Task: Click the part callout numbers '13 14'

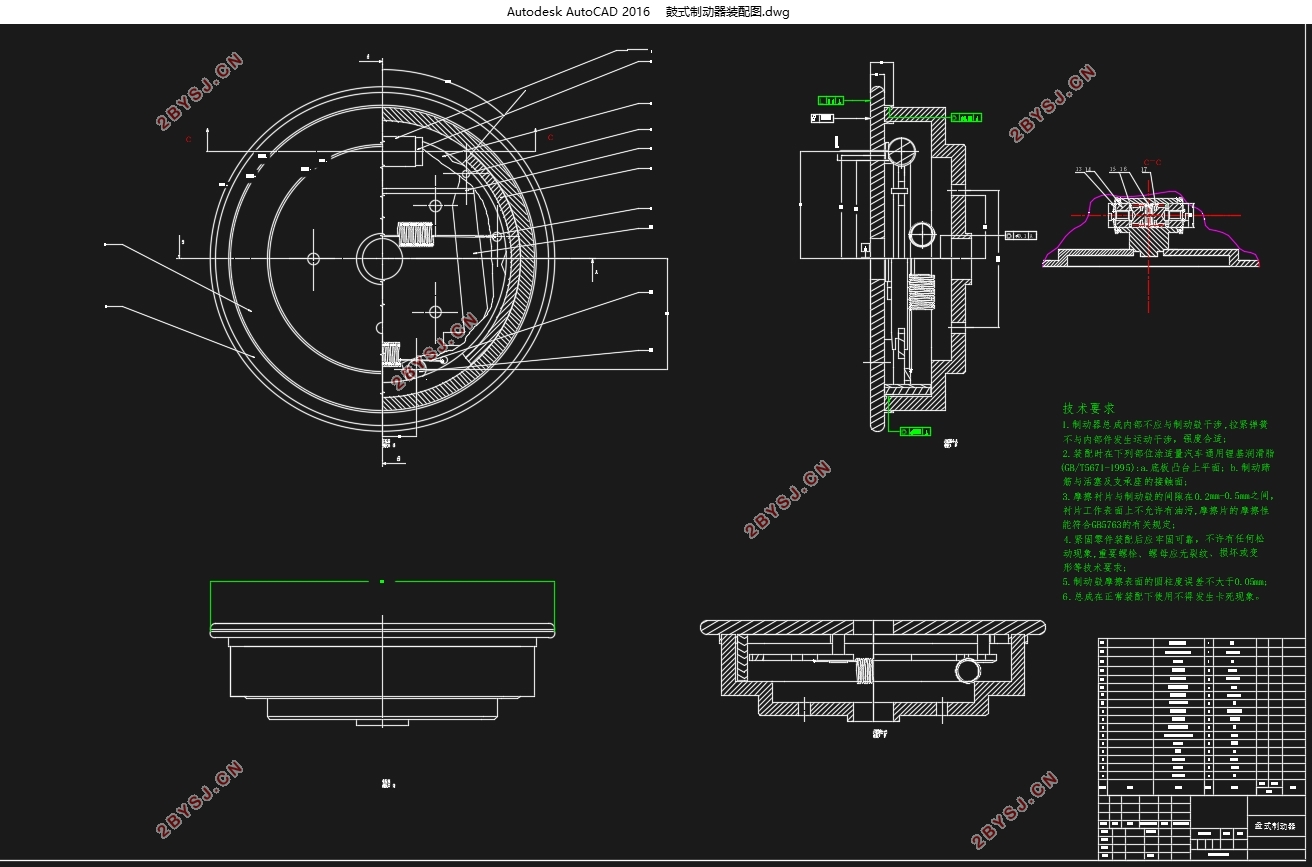Action: [1084, 170]
